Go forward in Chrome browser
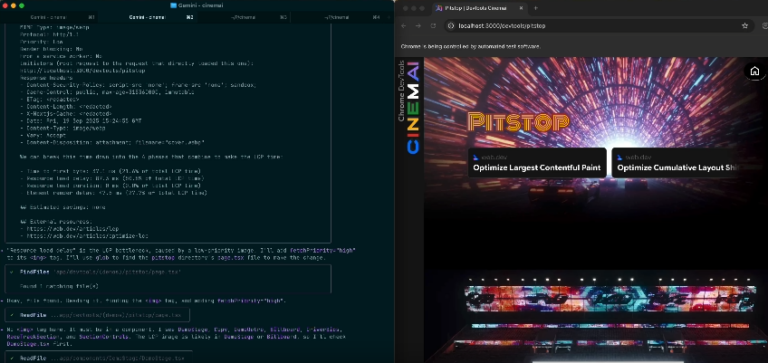The width and height of the screenshot is (768, 363). coord(418,25)
